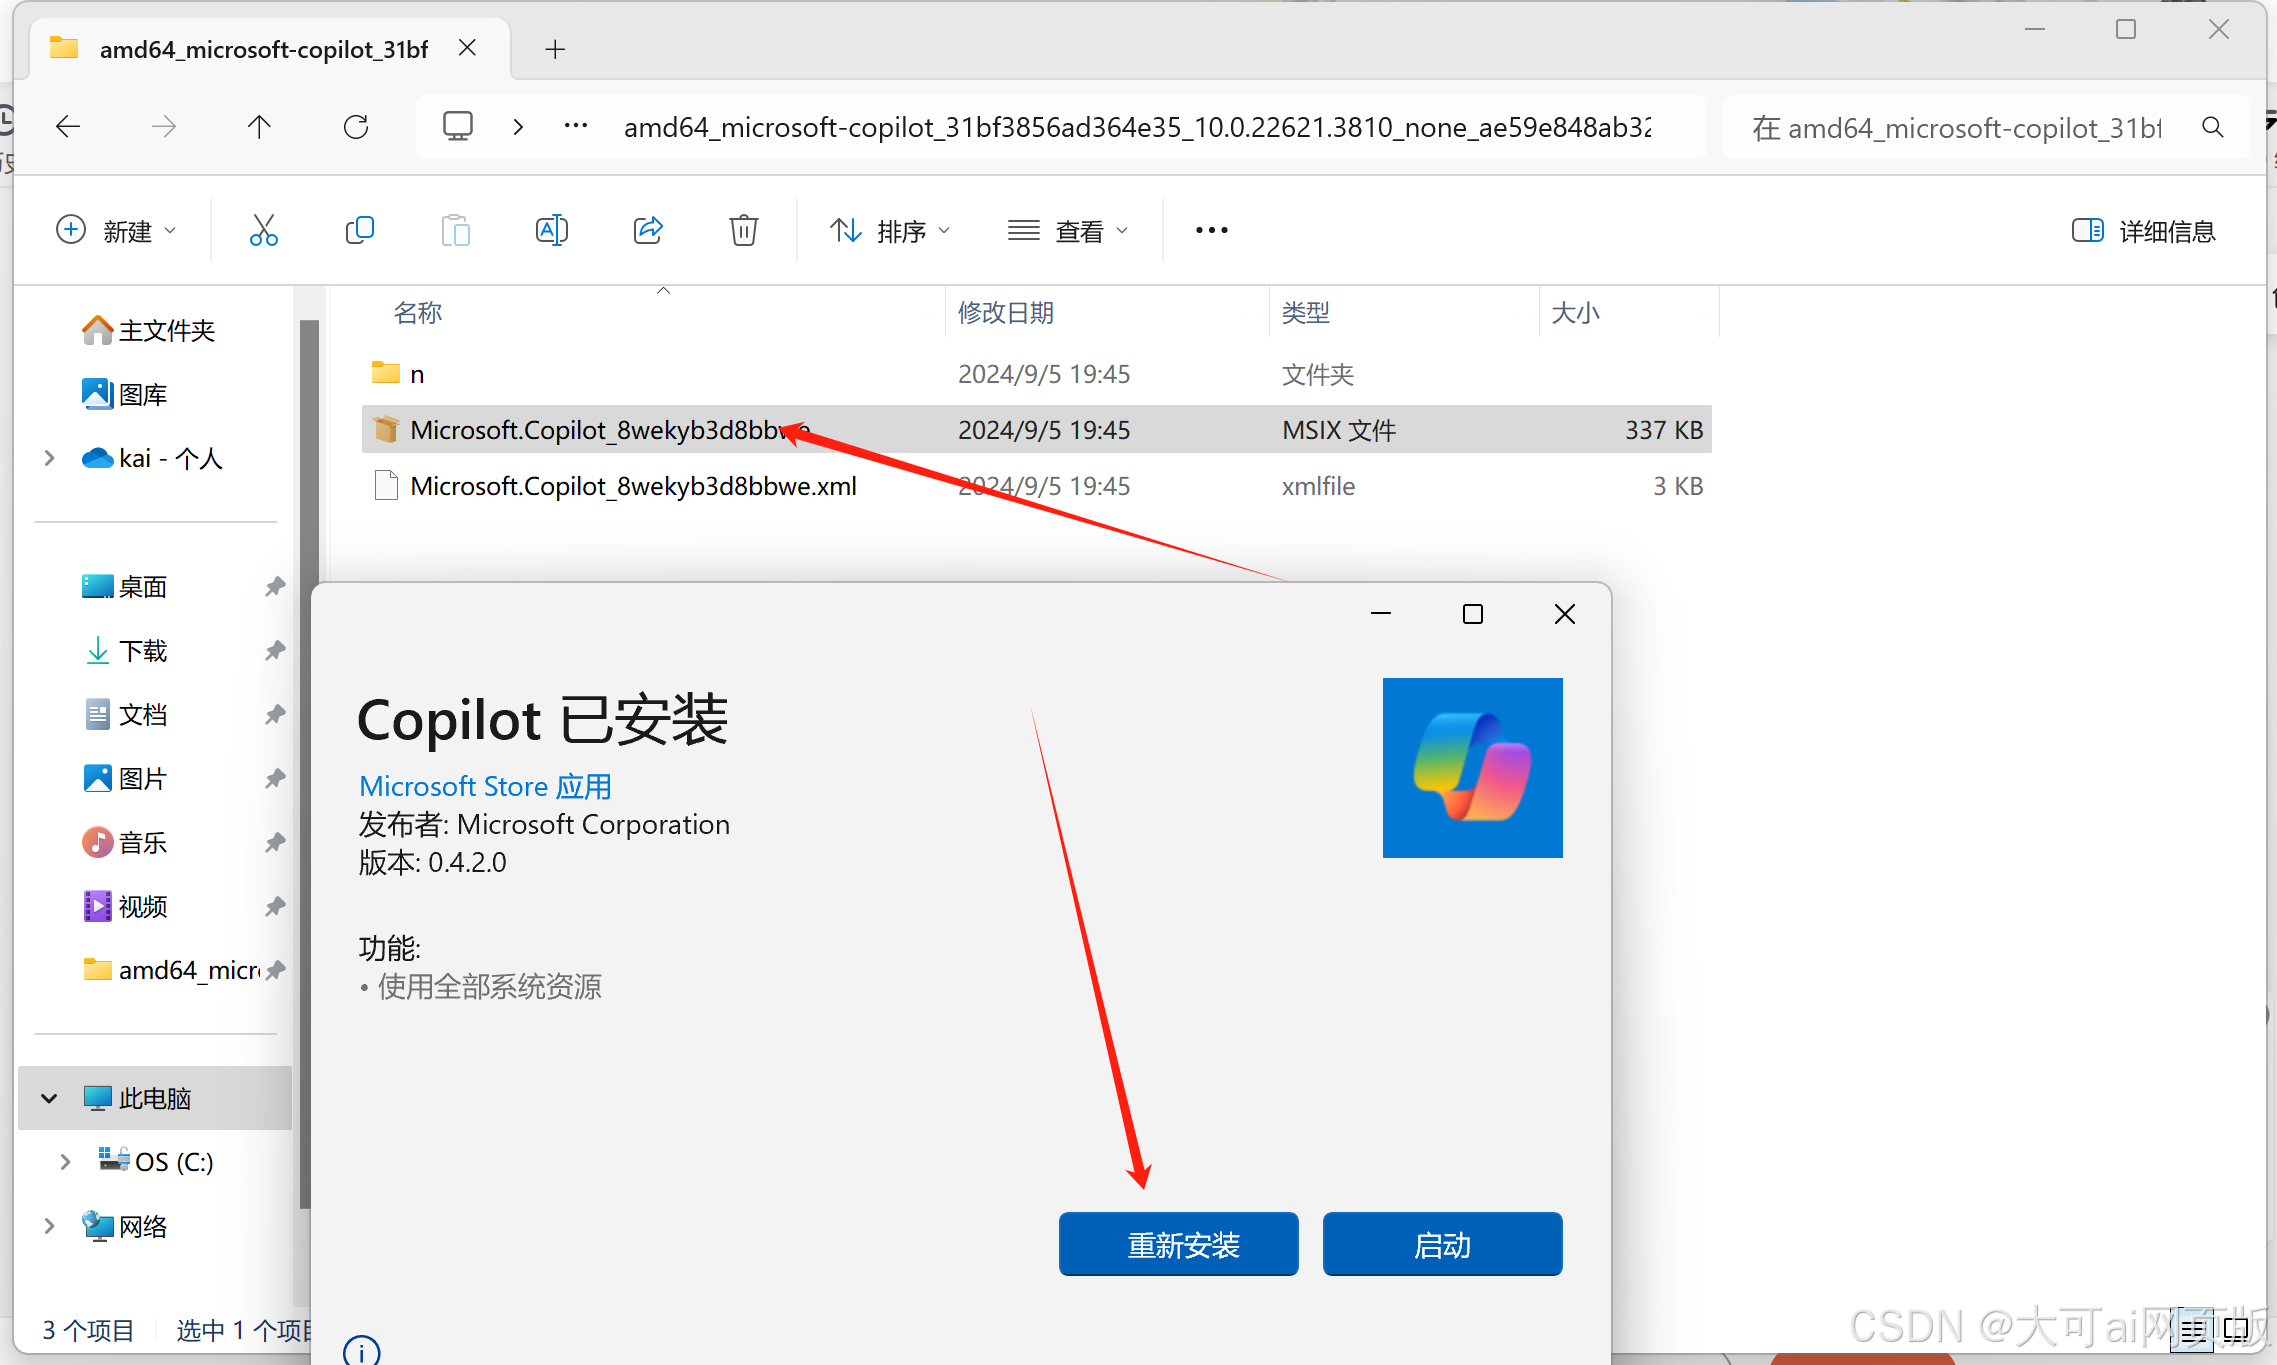Click Reinstall (重新安装) in Copilot installer

point(1179,1245)
